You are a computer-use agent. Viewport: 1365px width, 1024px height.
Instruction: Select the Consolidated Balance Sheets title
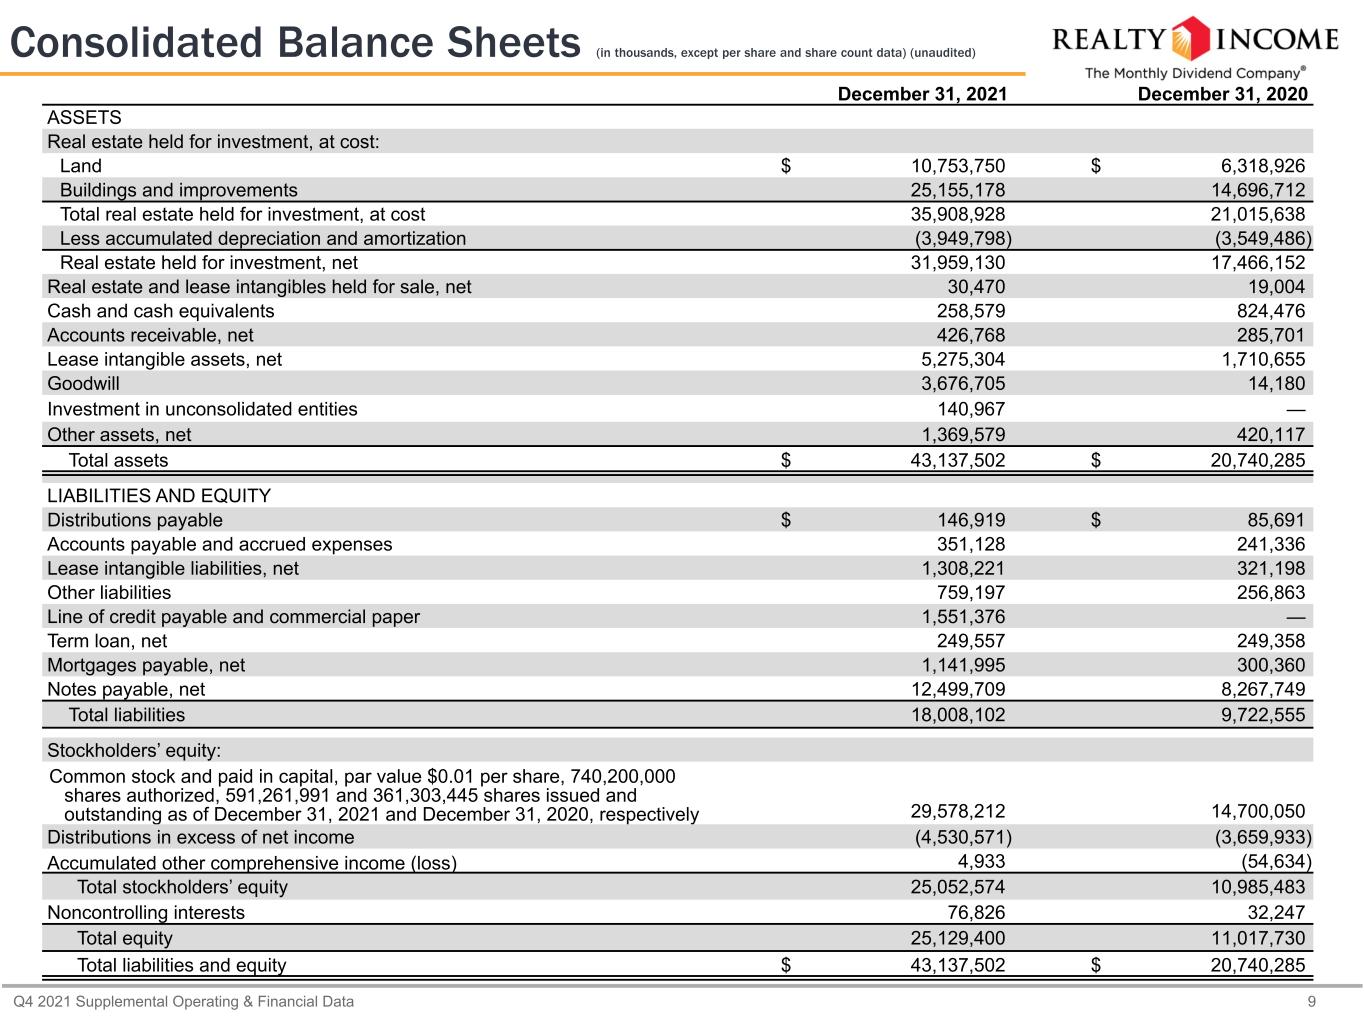295,42
